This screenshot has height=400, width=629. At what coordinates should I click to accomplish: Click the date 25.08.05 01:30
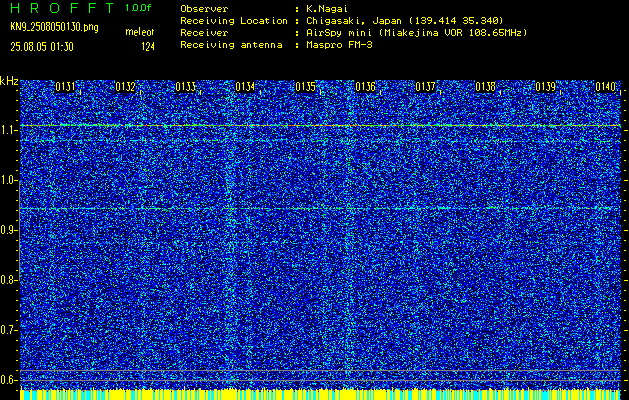tap(42, 47)
